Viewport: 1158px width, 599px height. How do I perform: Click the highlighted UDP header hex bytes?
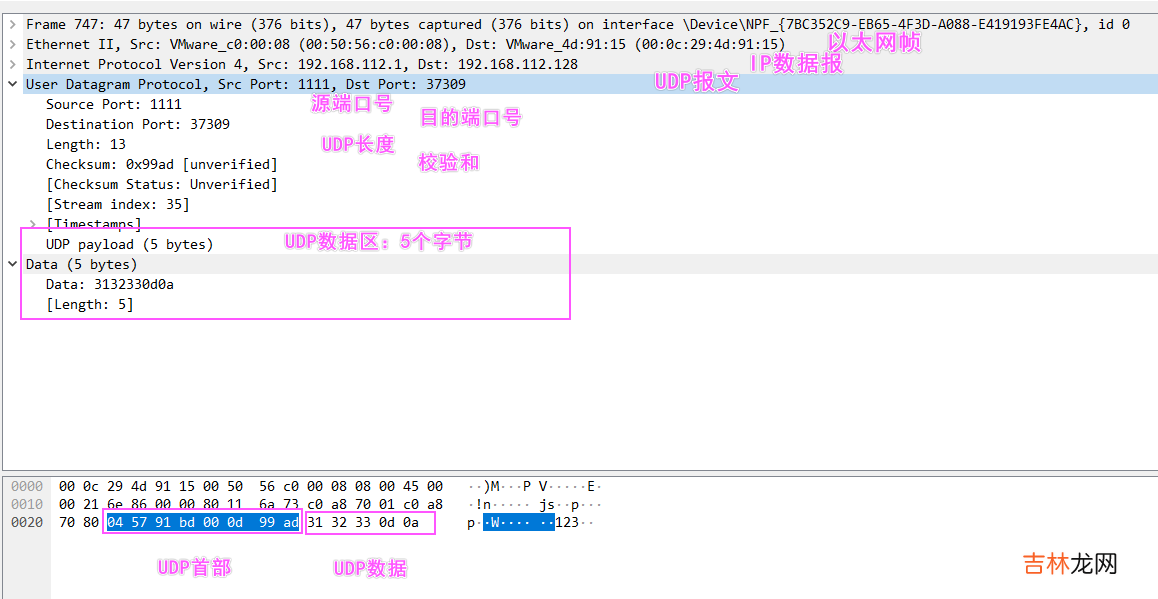pos(202,522)
